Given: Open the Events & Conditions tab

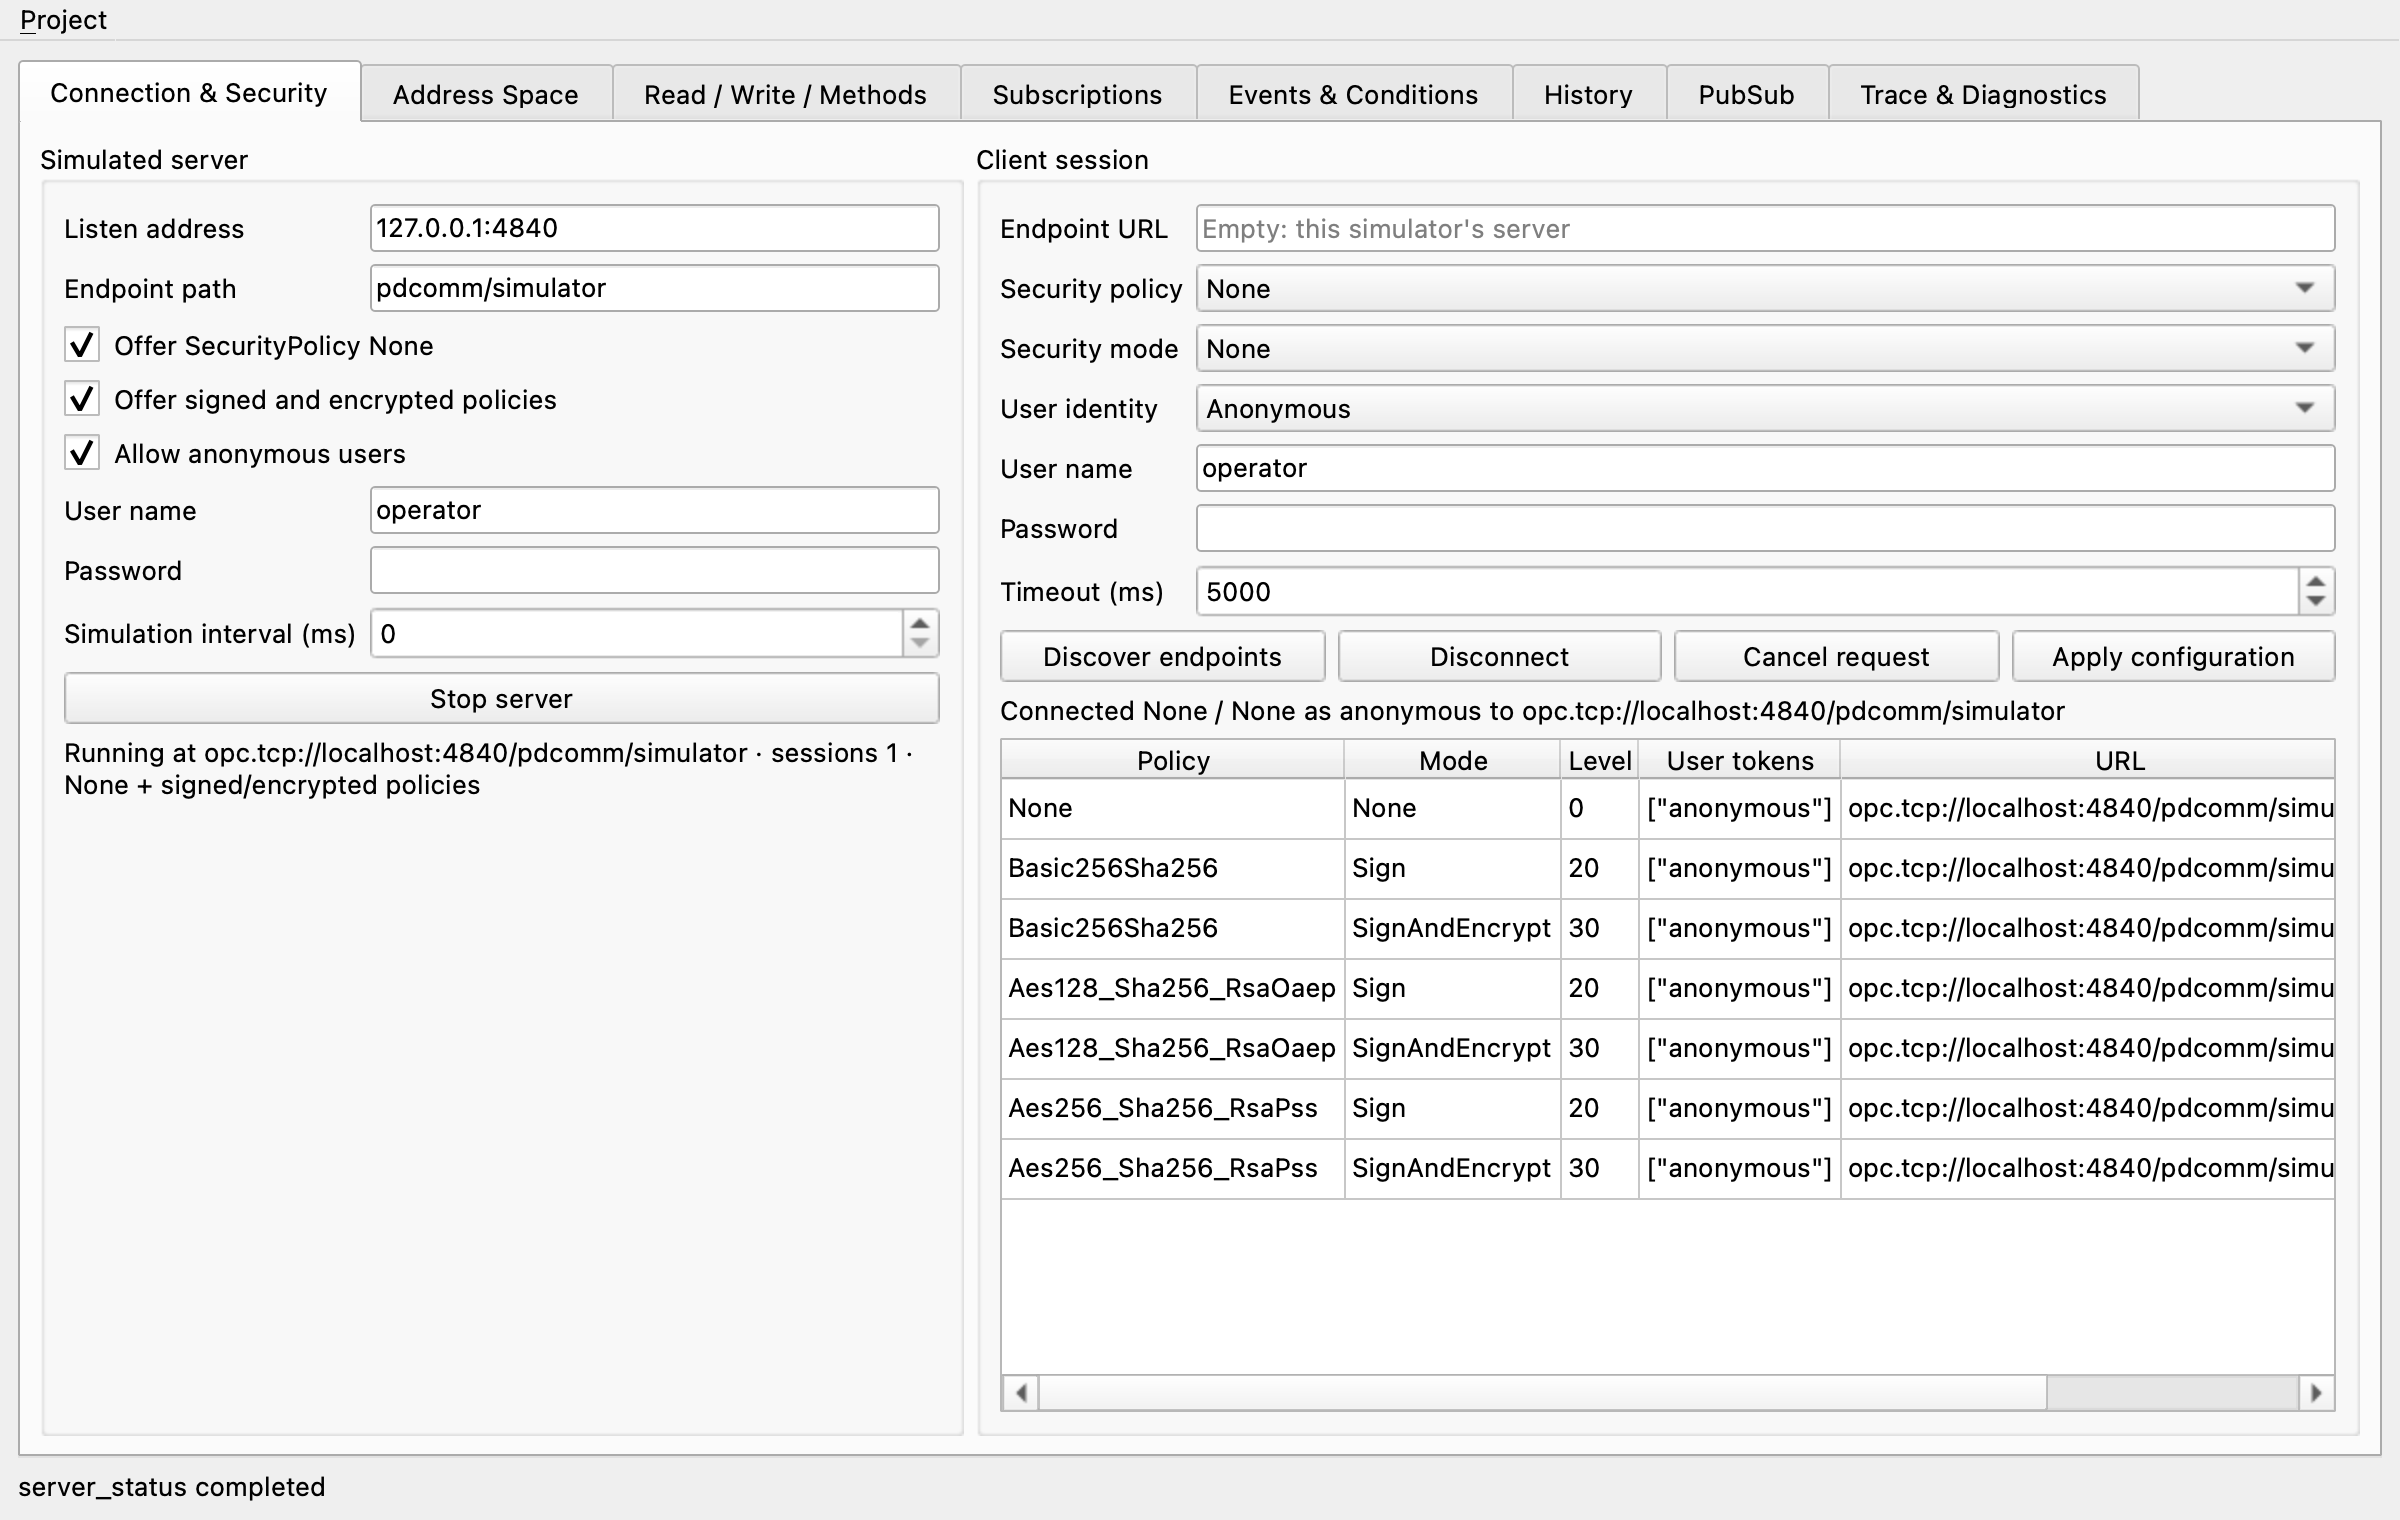Looking at the screenshot, I should 1353,95.
